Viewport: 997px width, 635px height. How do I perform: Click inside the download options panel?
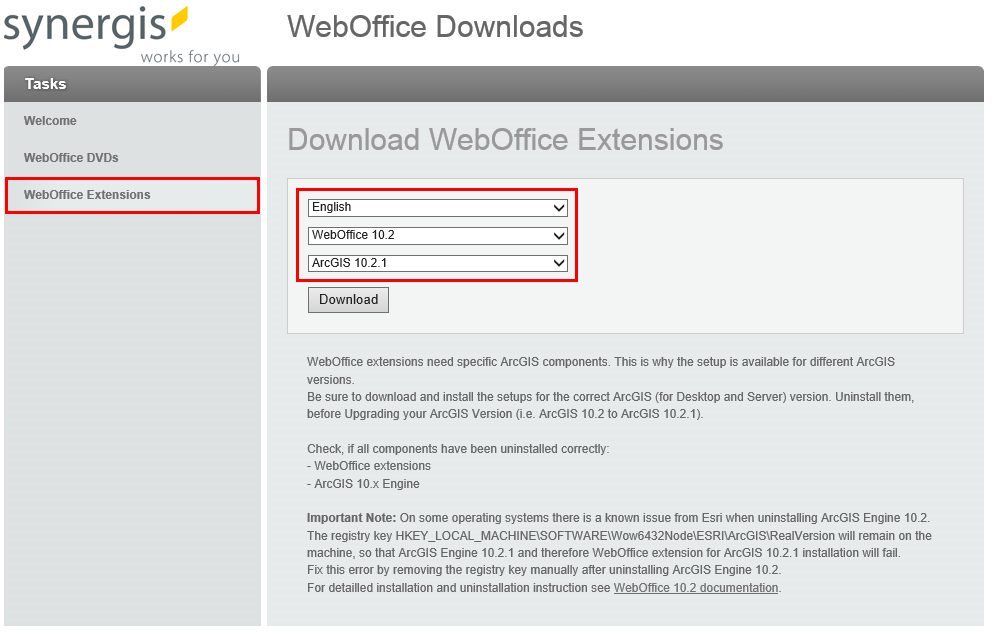tap(750, 250)
